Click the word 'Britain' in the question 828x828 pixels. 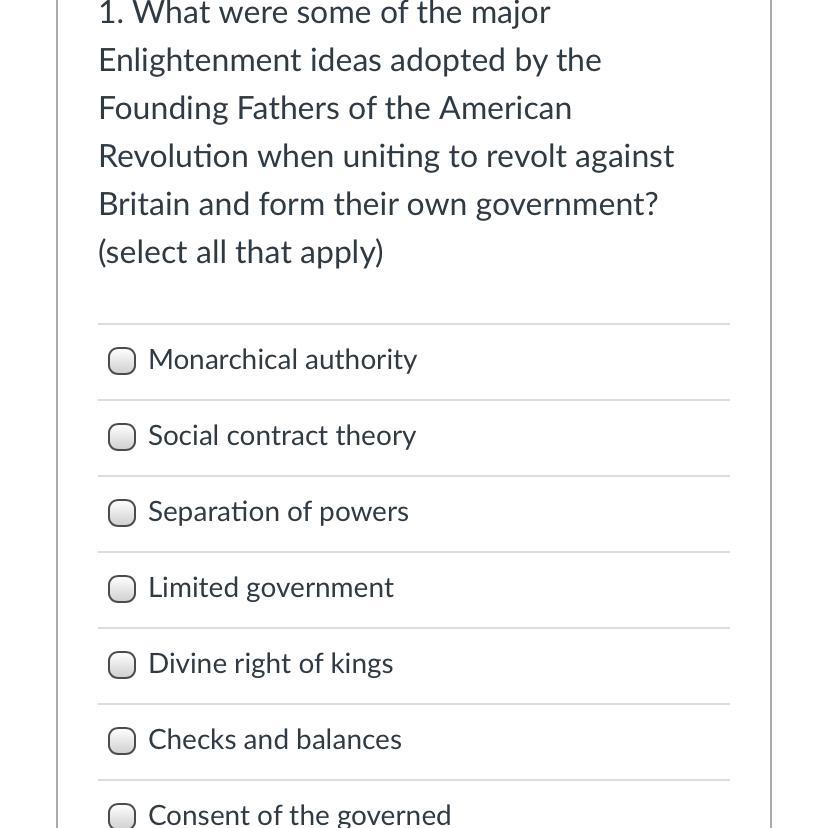tap(144, 204)
